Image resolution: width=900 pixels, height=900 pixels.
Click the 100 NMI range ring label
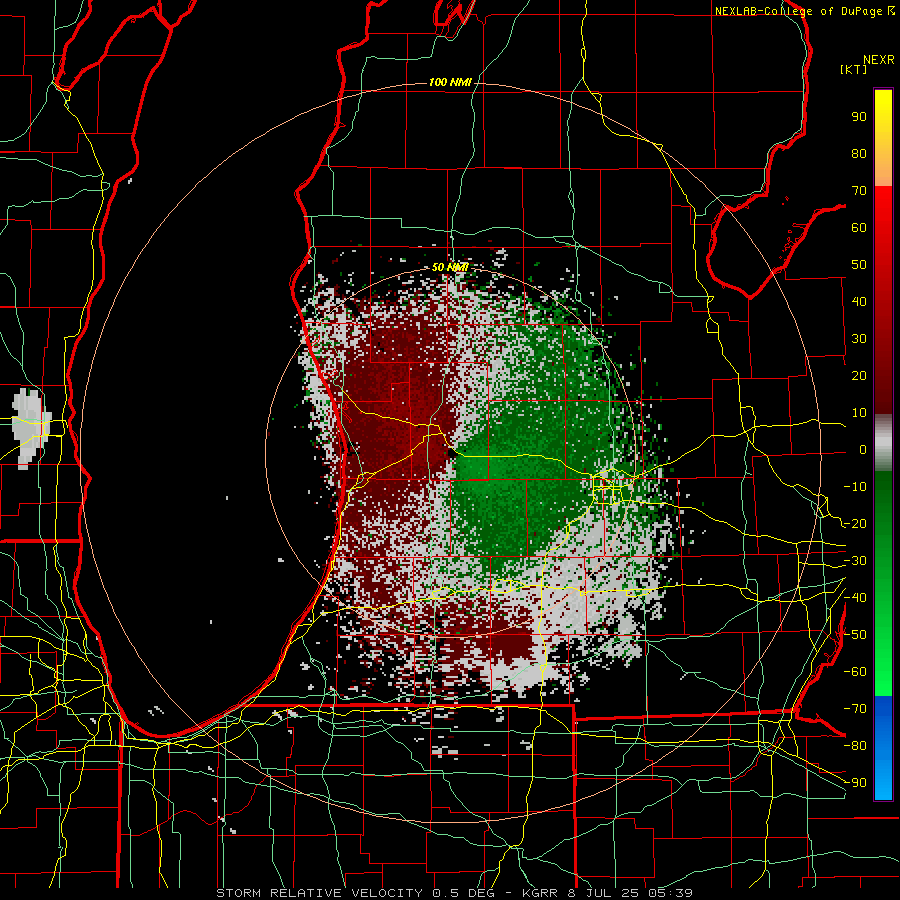[450, 82]
